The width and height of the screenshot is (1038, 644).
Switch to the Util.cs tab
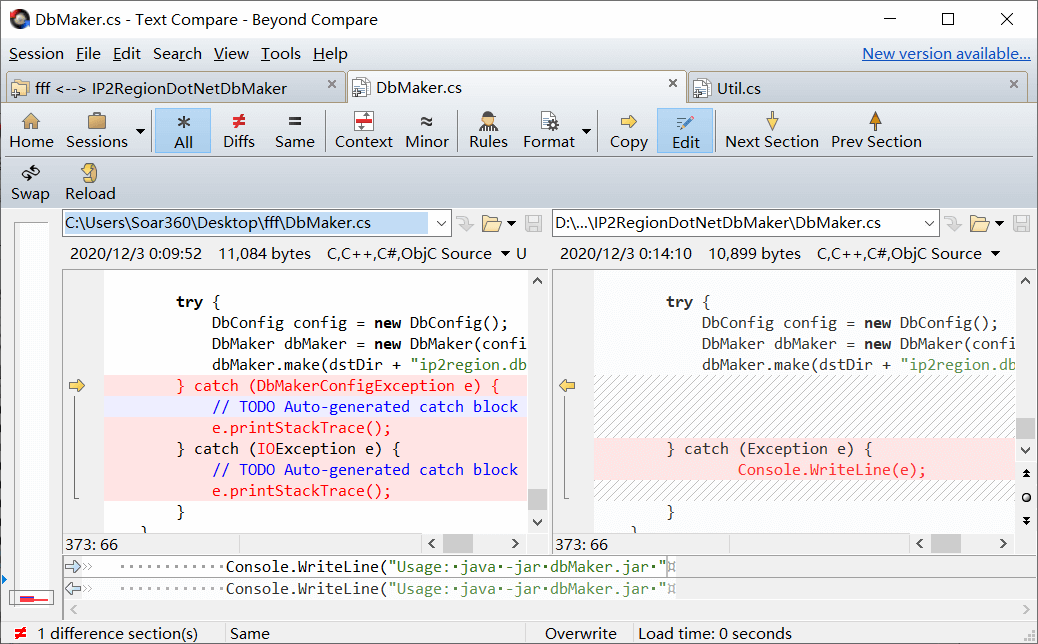coord(738,88)
